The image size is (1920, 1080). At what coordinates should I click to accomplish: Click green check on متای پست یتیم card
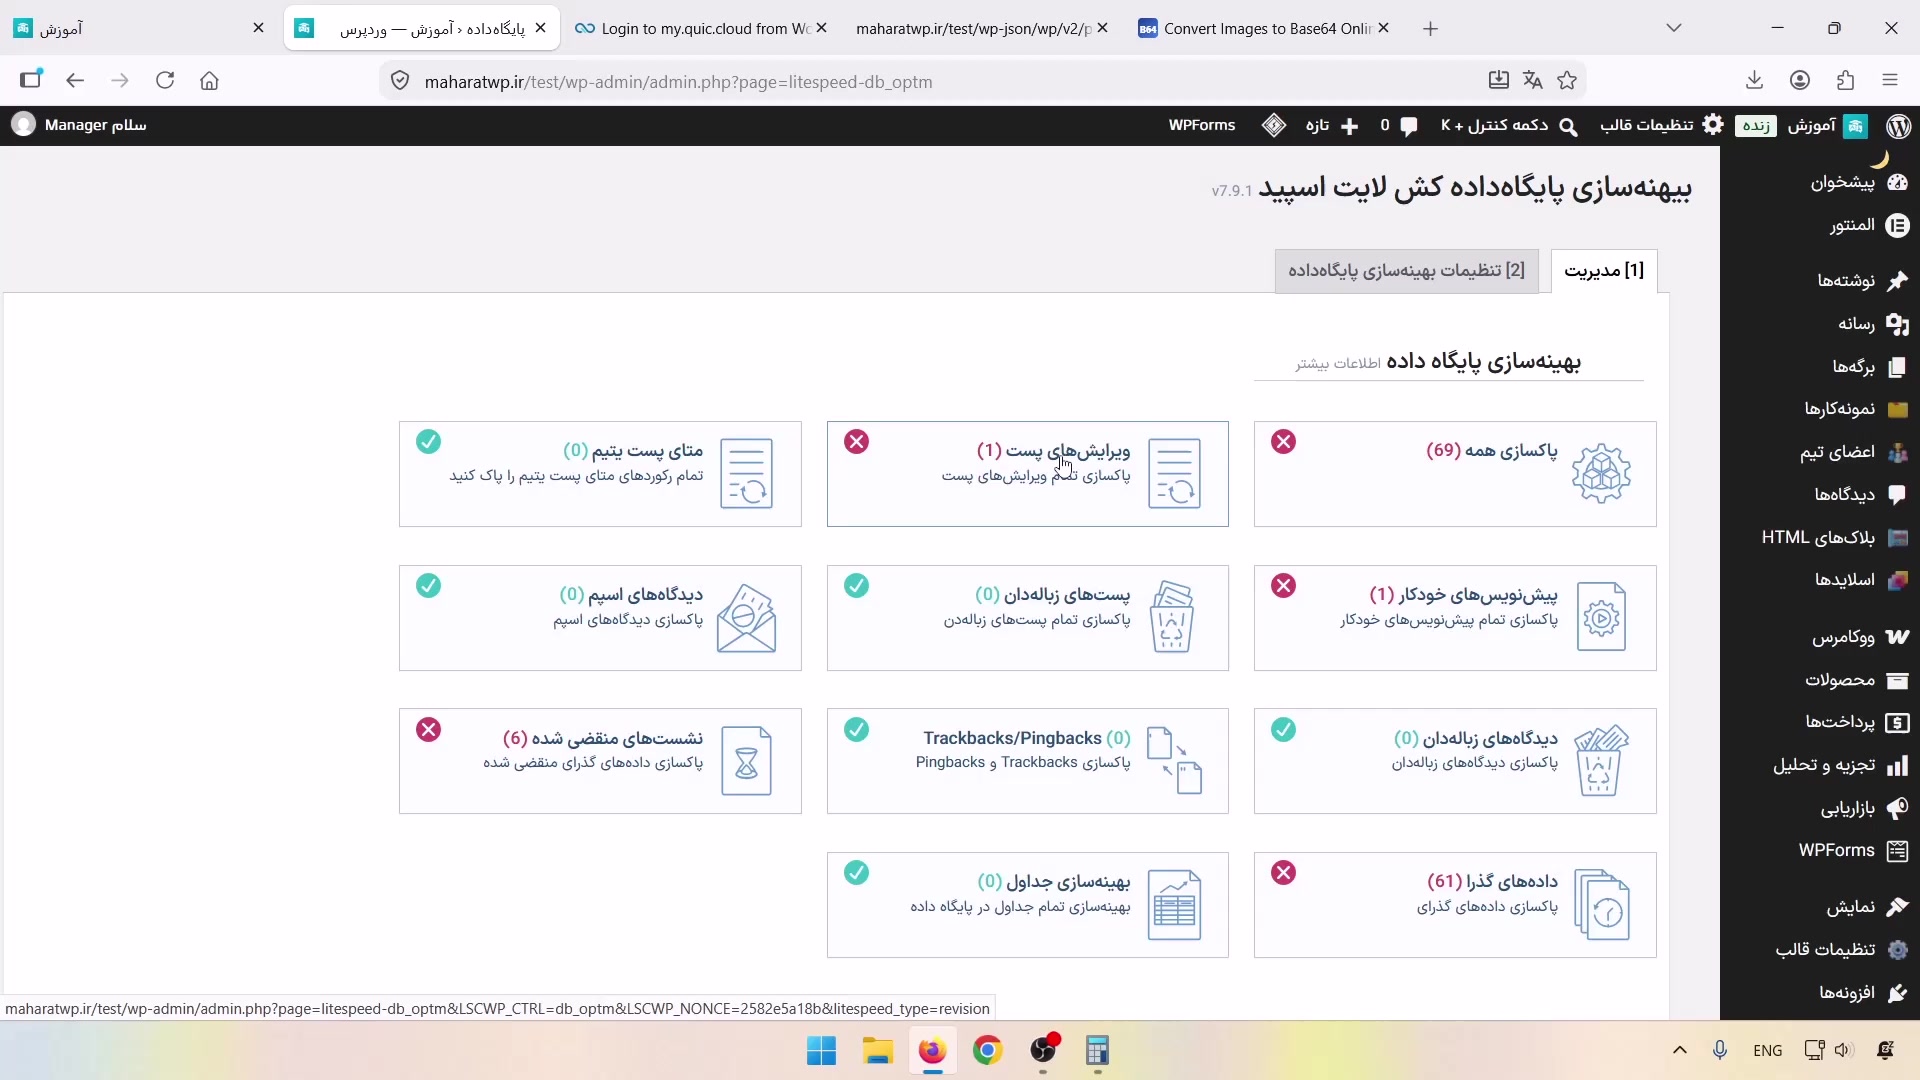[x=428, y=442]
